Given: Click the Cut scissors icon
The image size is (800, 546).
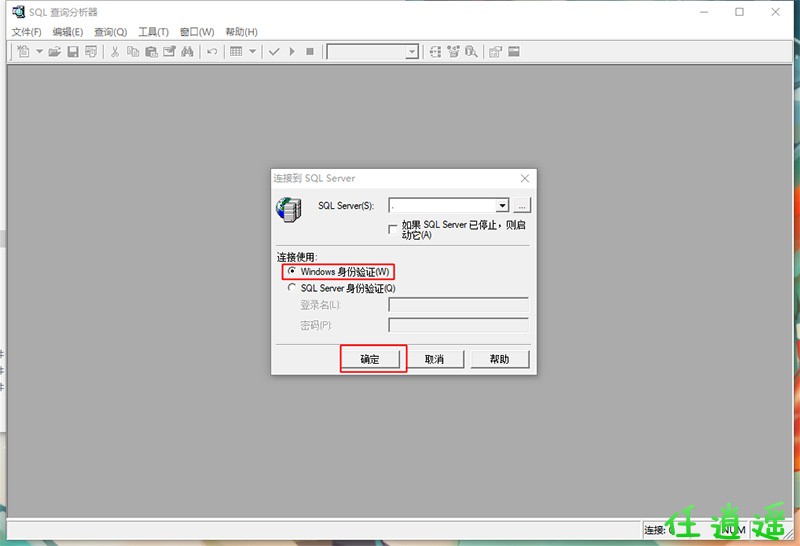Looking at the screenshot, I should pyautogui.click(x=115, y=52).
